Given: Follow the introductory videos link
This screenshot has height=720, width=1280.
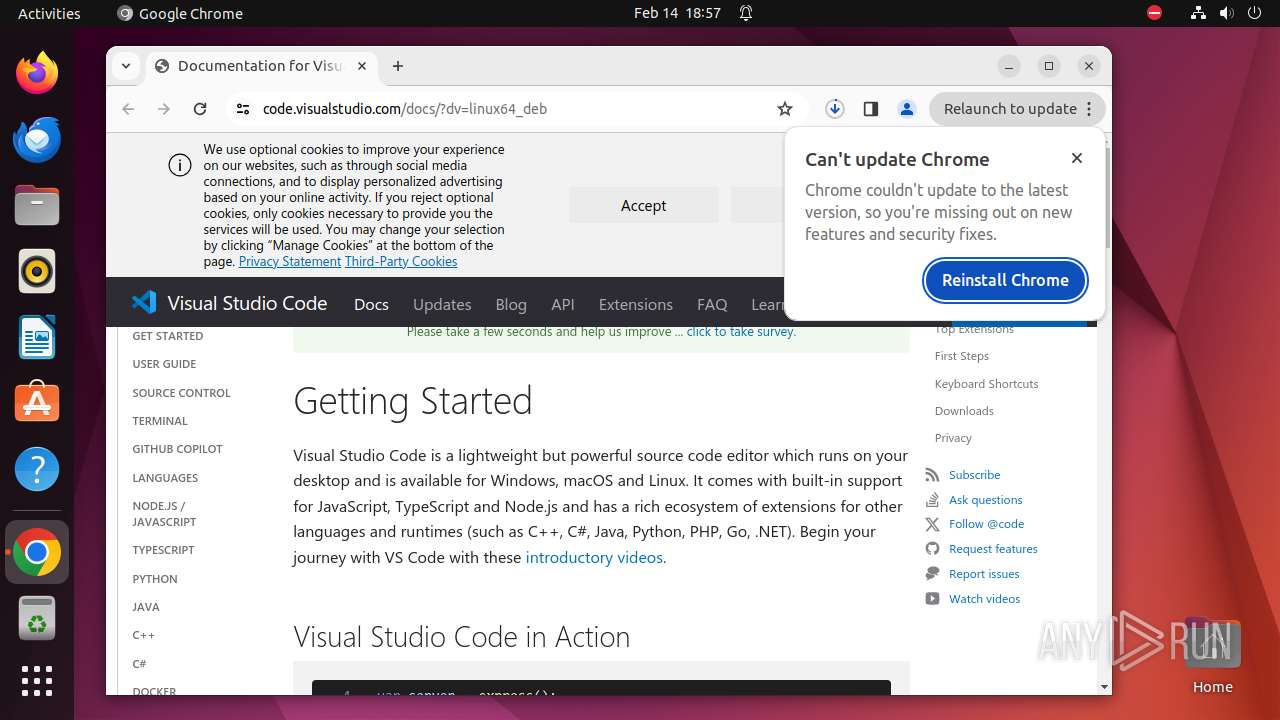Looking at the screenshot, I should coord(594,557).
